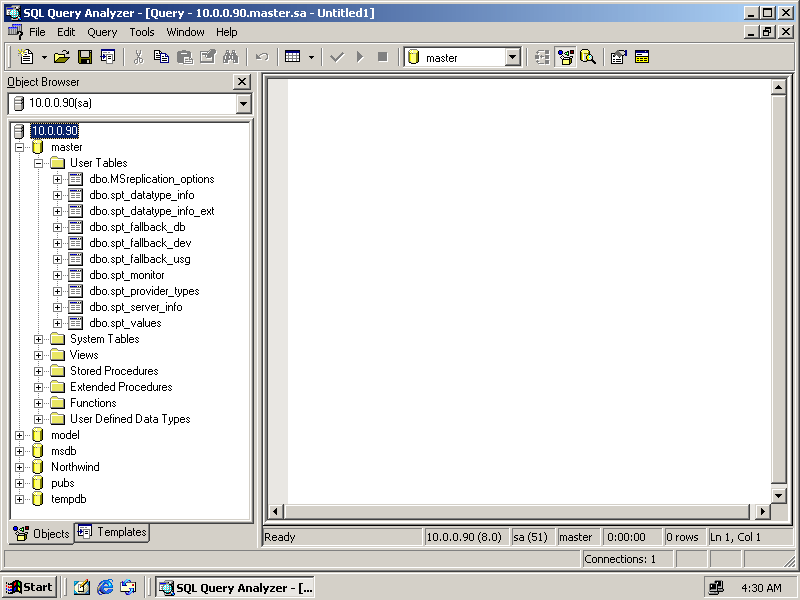Open the Query menu

[x=102, y=32]
